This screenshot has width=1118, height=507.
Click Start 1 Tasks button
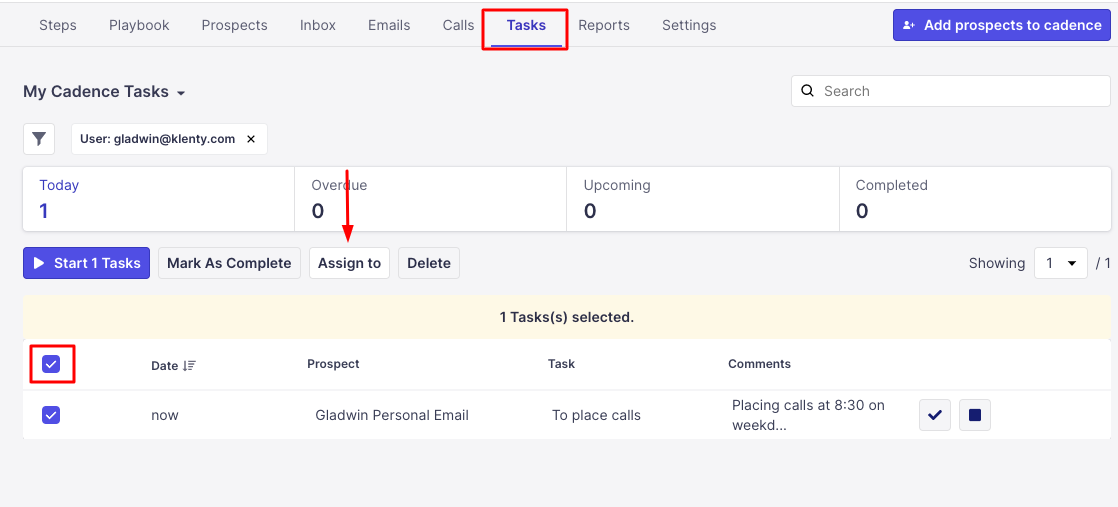pos(86,263)
